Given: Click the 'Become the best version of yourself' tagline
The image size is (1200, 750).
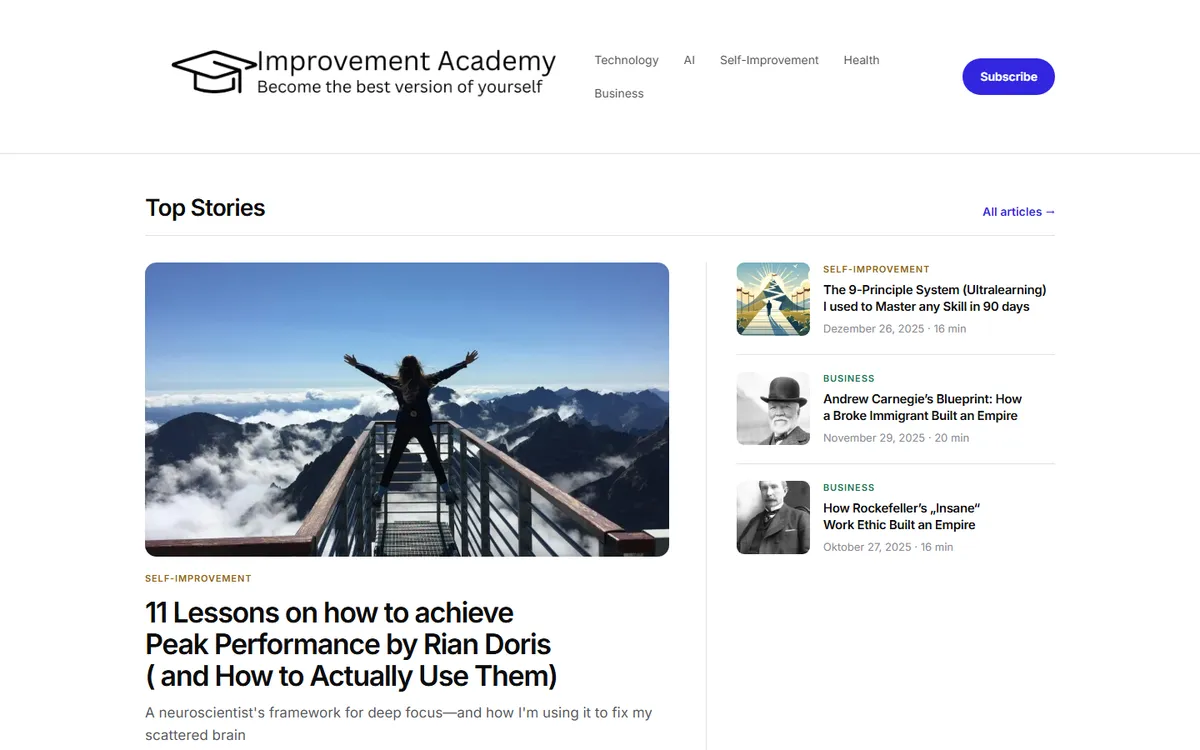Looking at the screenshot, I should [x=399, y=87].
